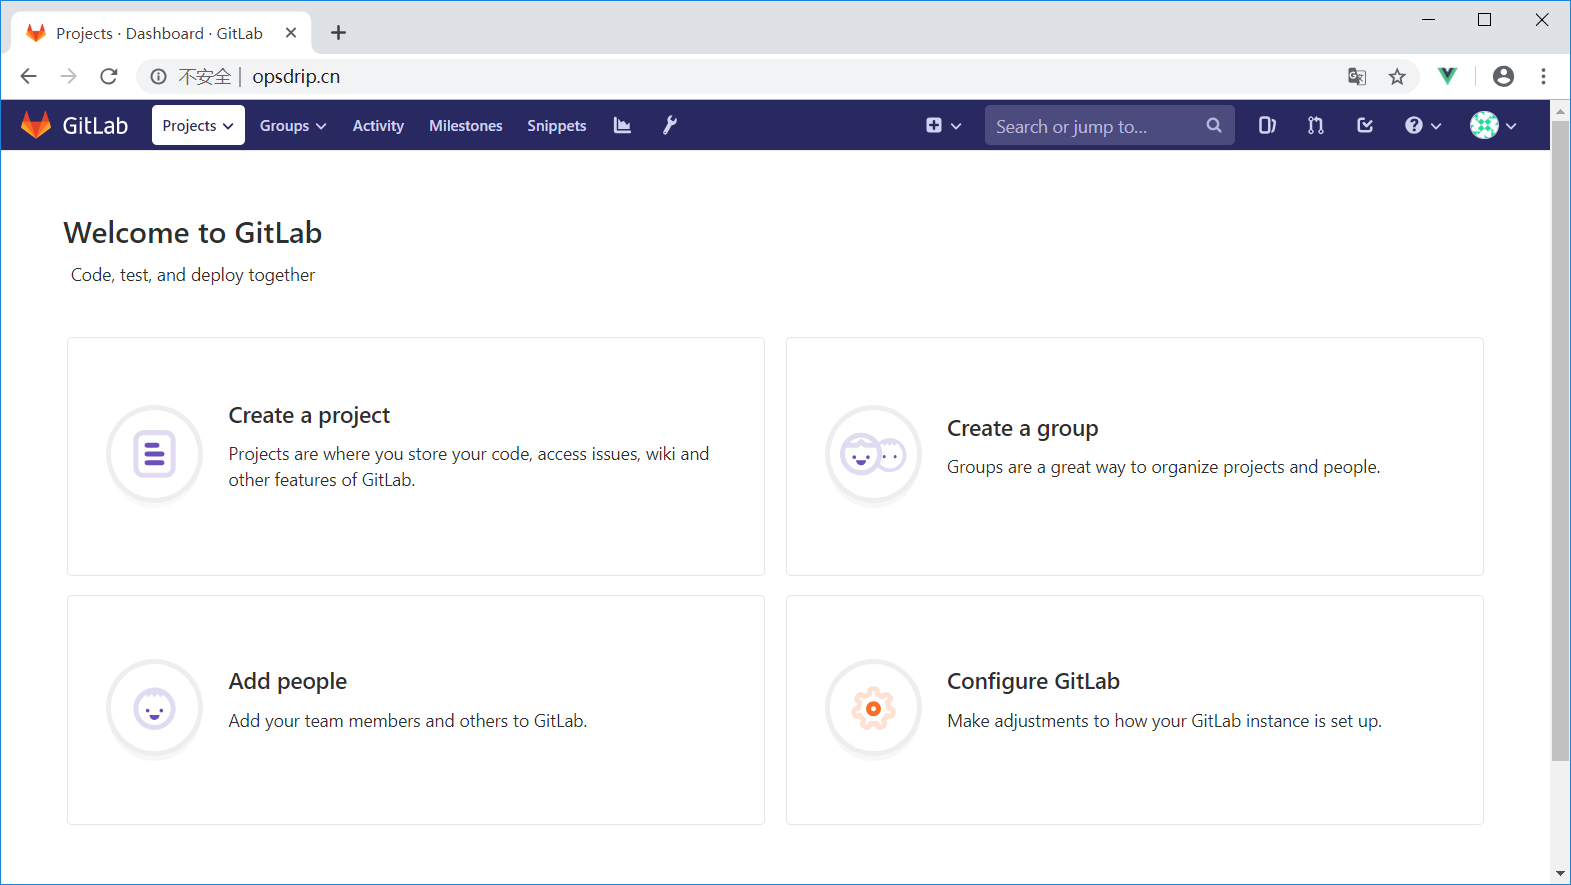Select the Projects Dashboard GitLab tab

(x=160, y=33)
